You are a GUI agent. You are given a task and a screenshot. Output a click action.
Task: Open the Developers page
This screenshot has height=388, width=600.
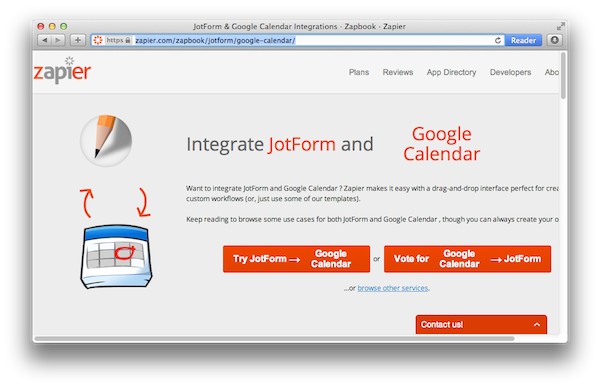click(510, 72)
